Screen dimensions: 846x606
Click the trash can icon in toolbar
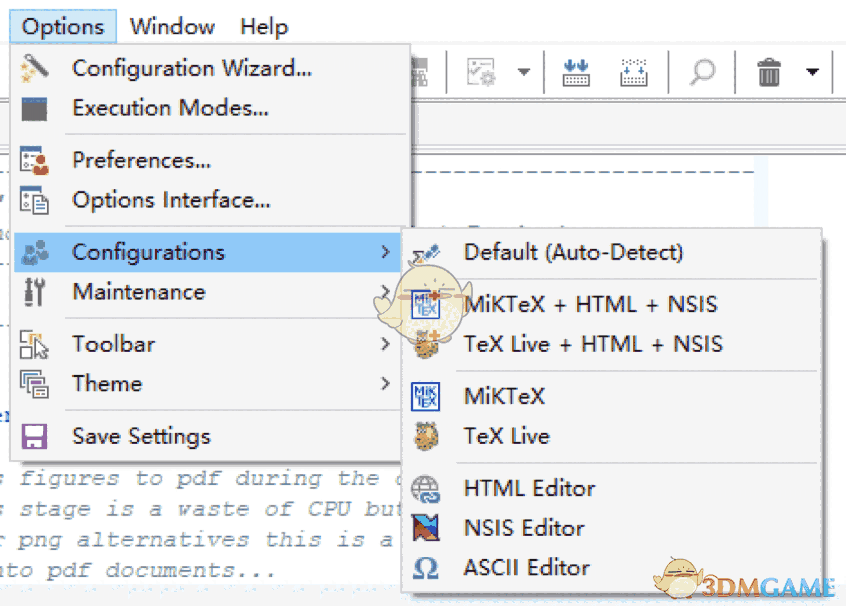768,72
